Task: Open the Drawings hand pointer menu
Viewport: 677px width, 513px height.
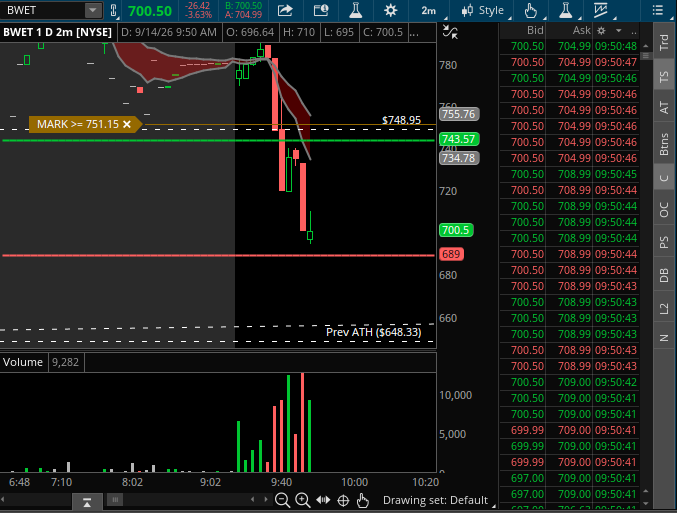Action: pos(531,10)
